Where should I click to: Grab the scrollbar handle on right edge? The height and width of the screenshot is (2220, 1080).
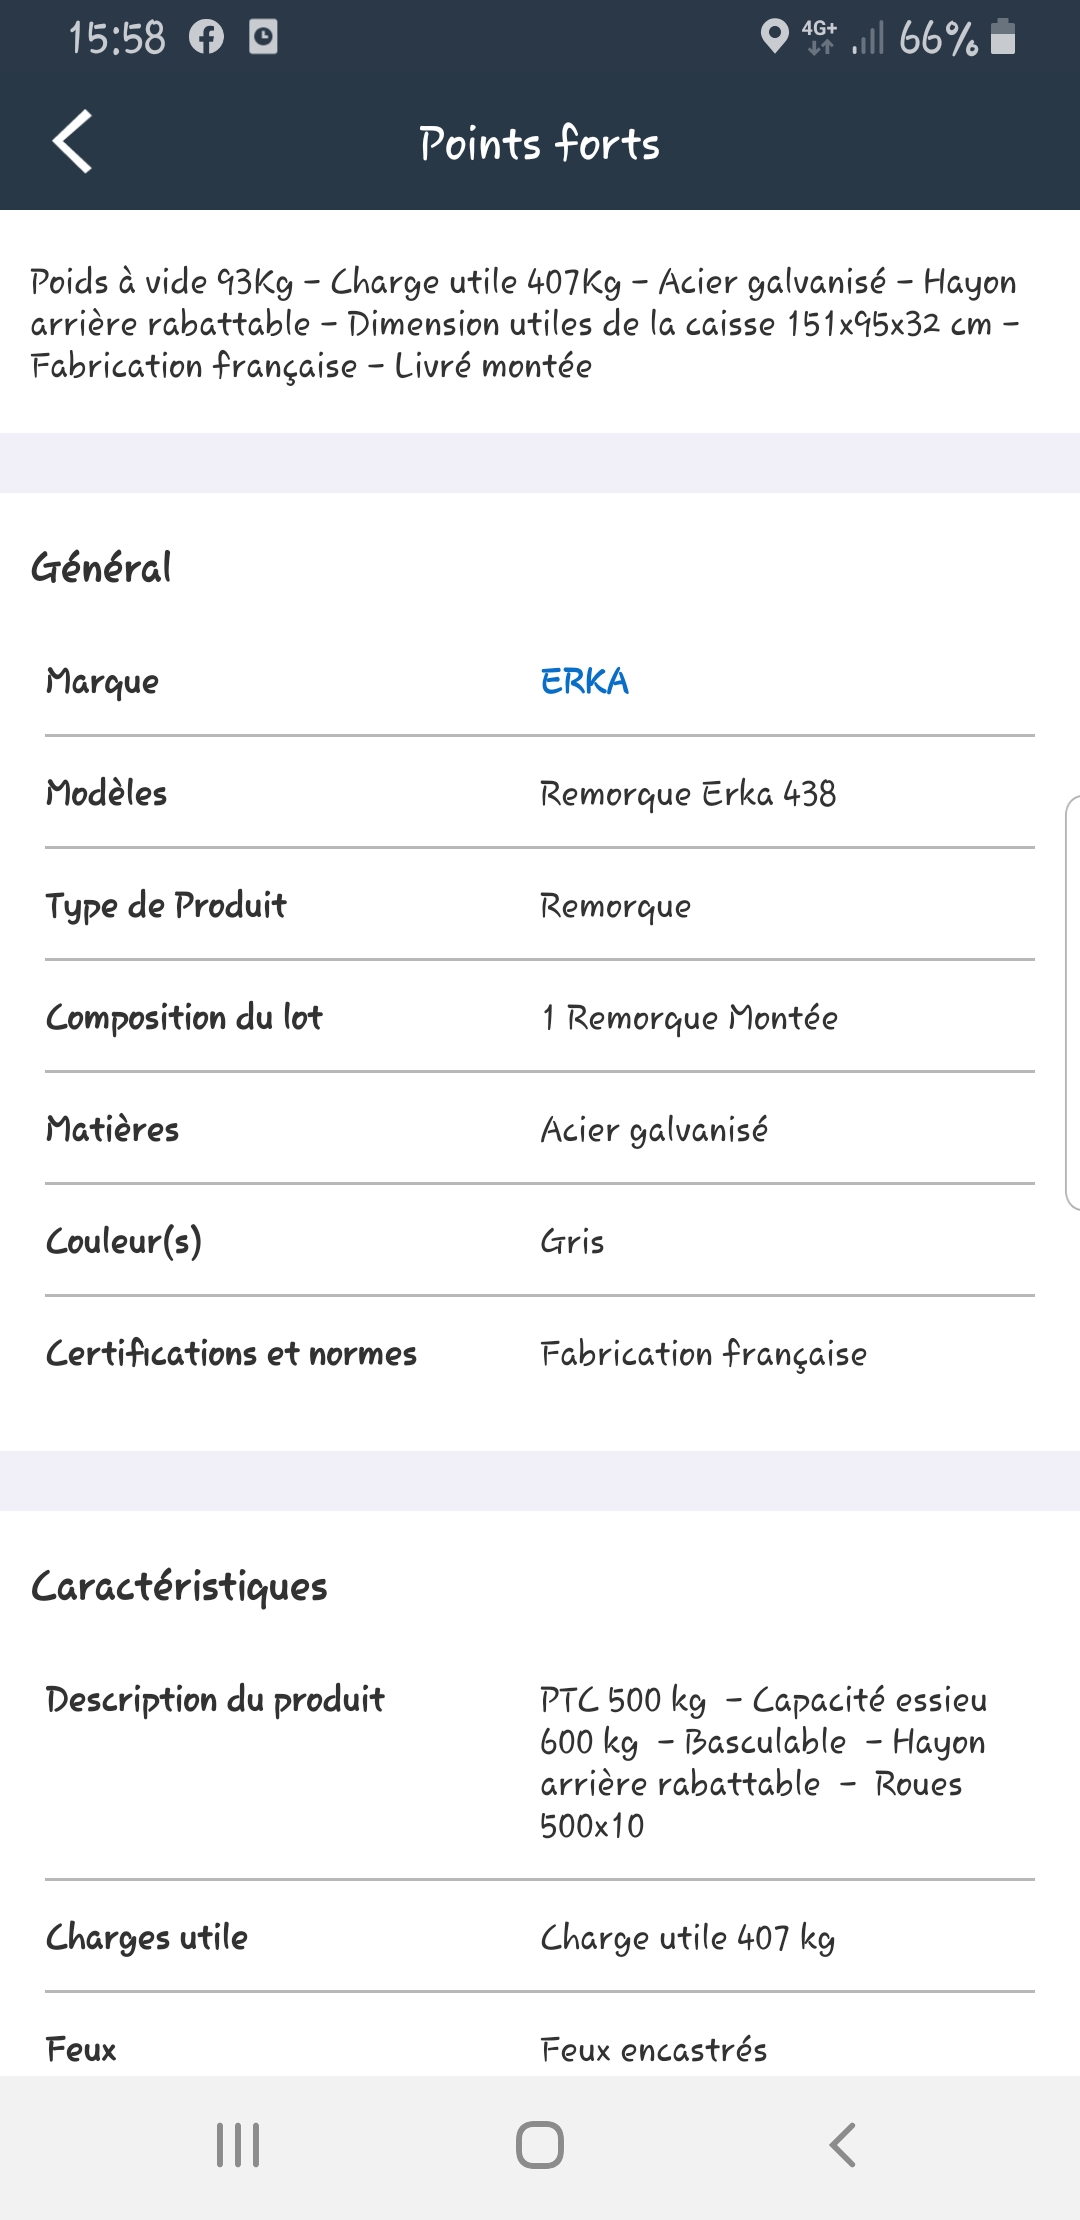point(1073,1002)
